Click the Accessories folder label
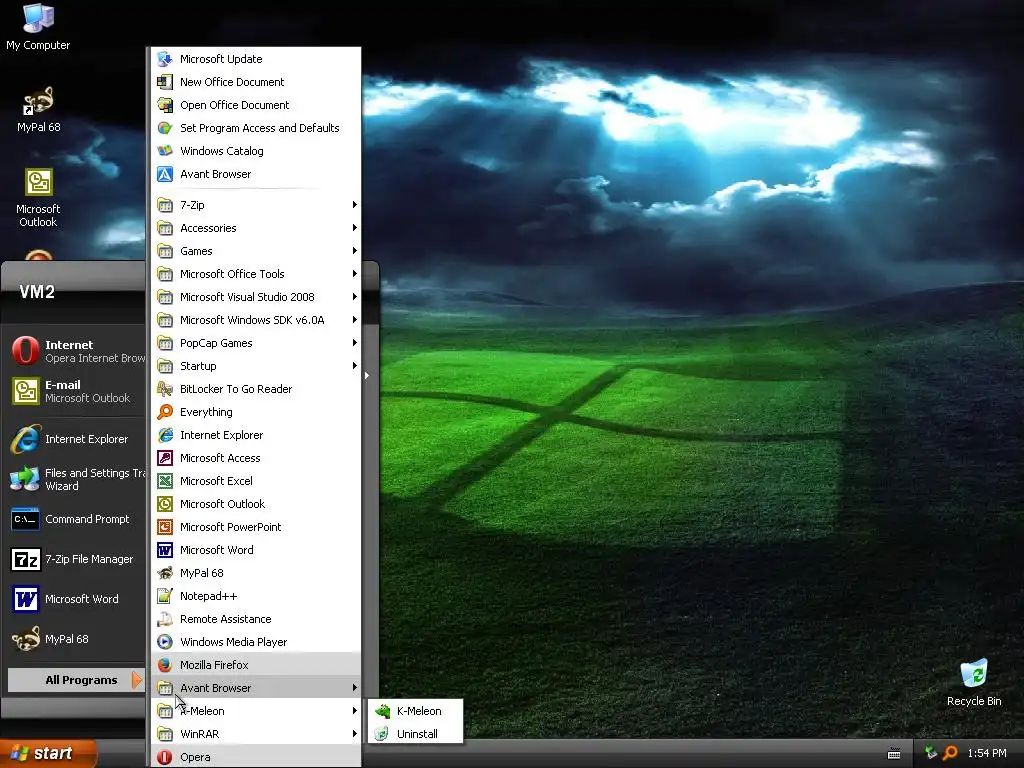The height and width of the screenshot is (768, 1024). coord(208,228)
